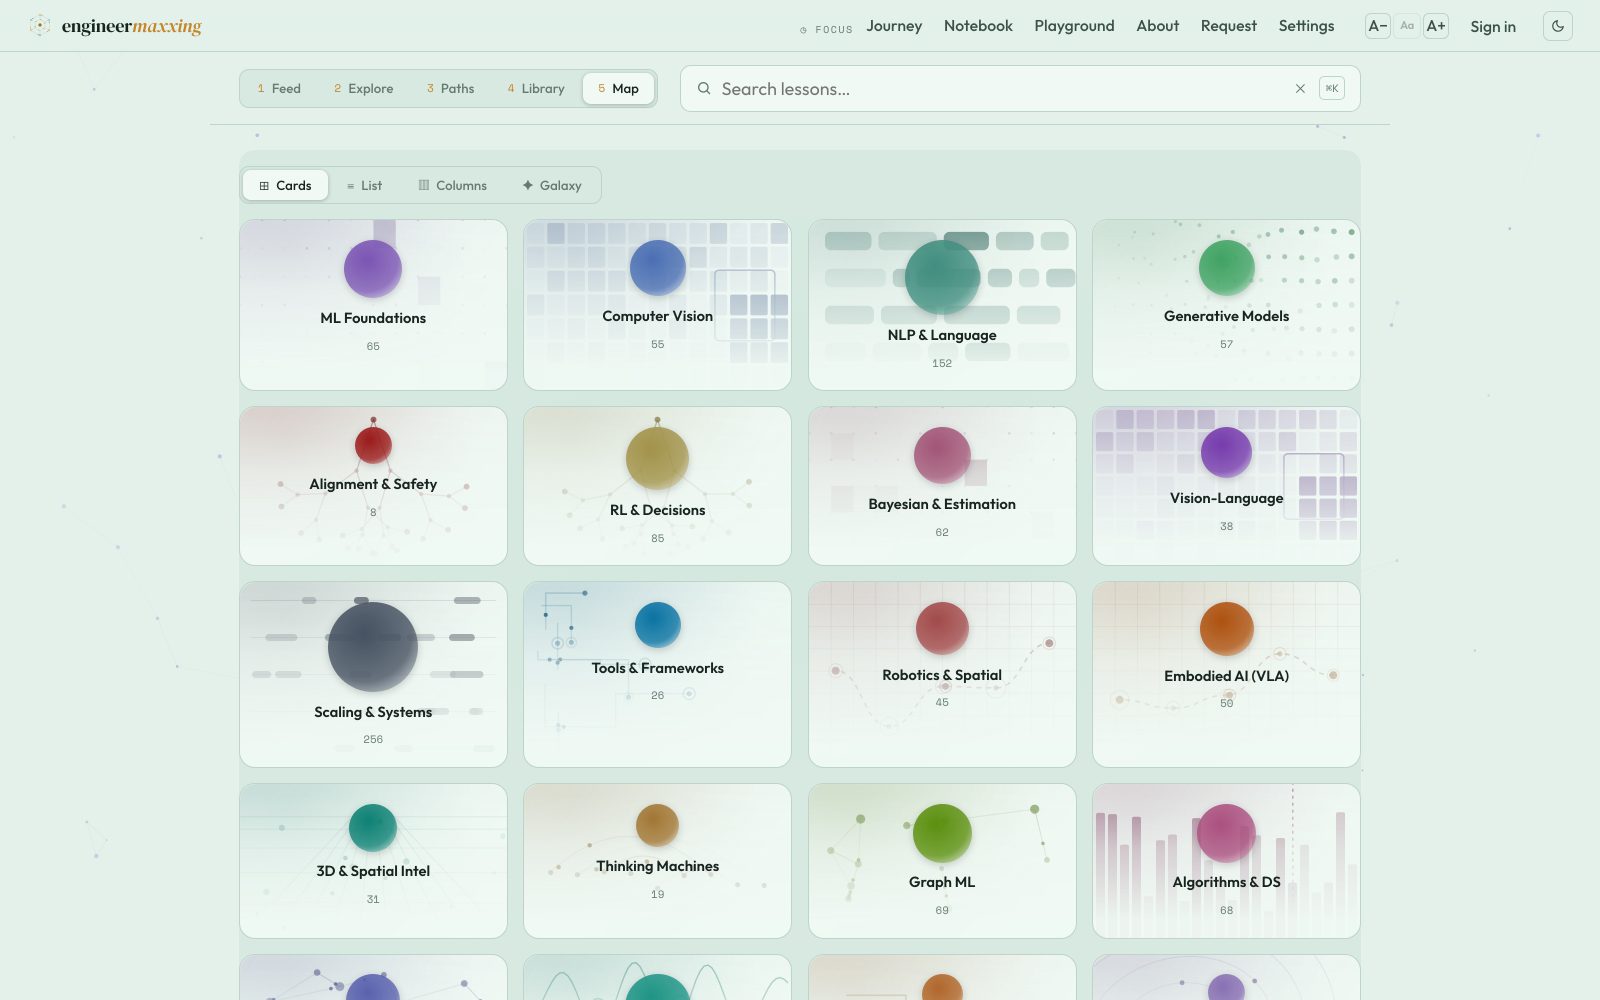Image resolution: width=1600 pixels, height=1000 pixels.
Task: Open the Feed tab
Action: pyautogui.click(x=279, y=88)
